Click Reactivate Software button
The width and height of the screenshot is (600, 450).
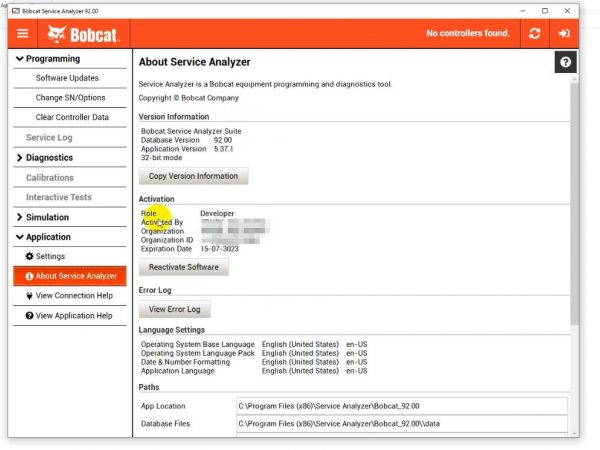pos(184,267)
